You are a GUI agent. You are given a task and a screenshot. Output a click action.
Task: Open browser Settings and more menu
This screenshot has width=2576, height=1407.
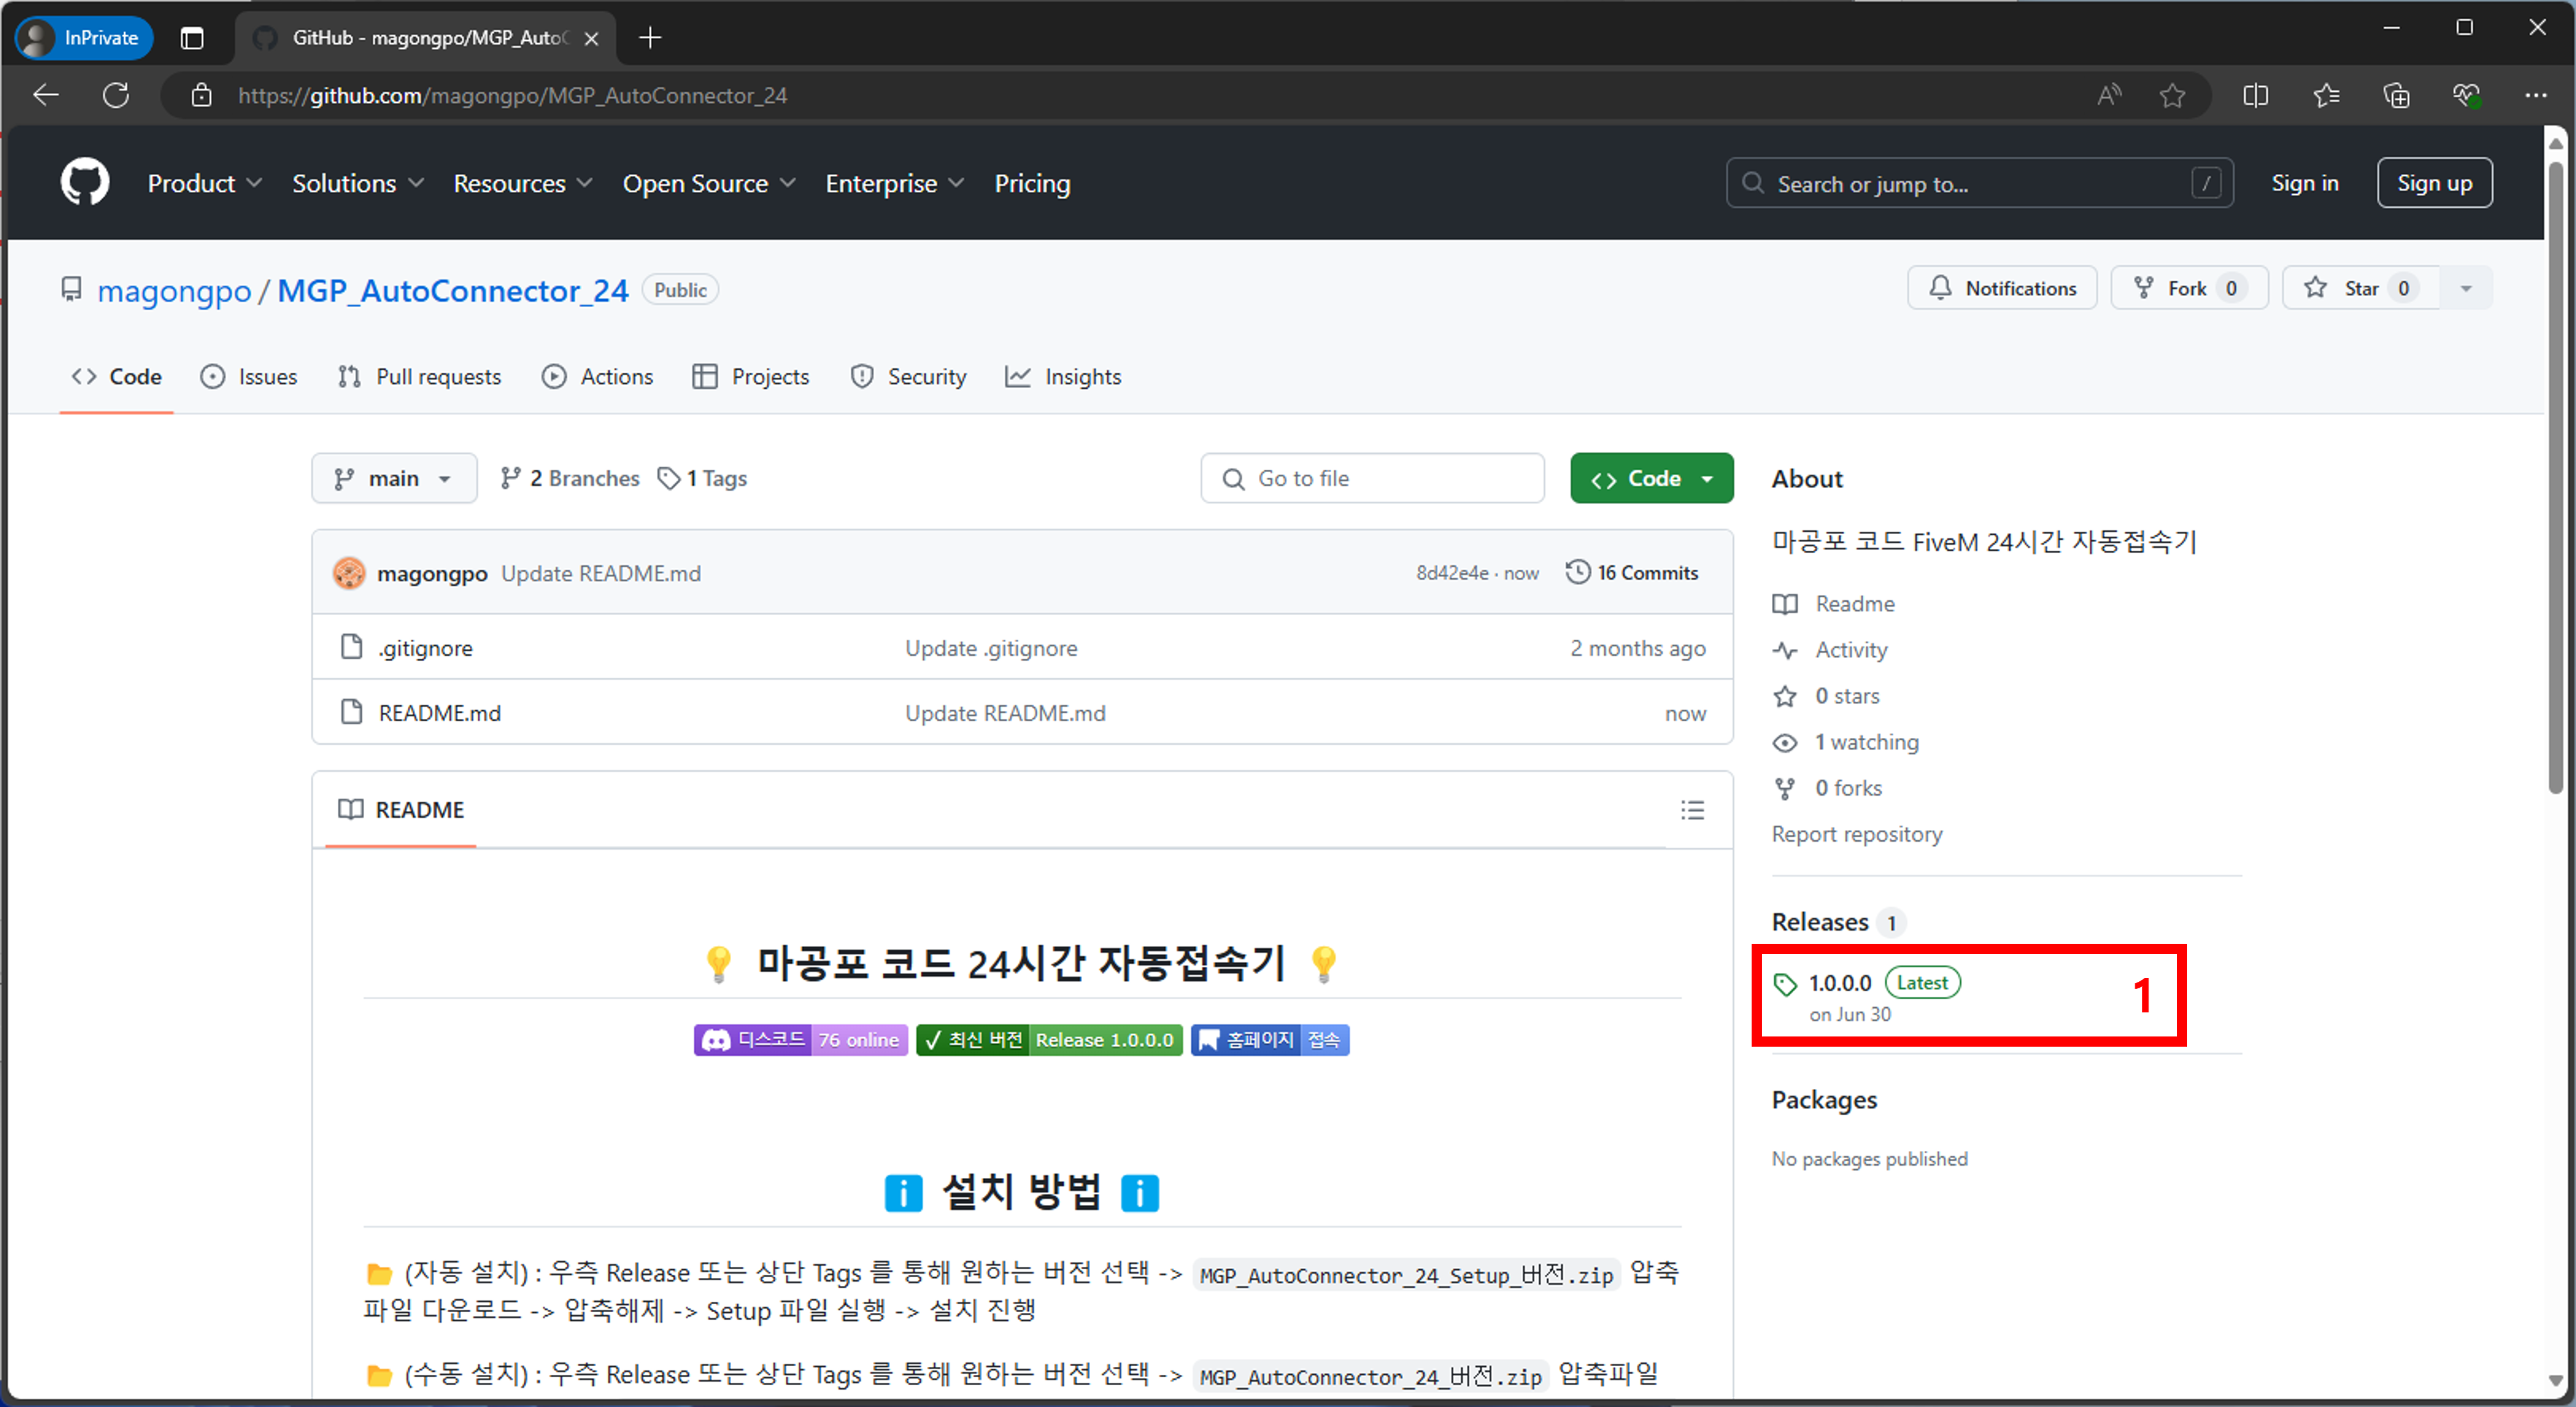pos(2536,95)
